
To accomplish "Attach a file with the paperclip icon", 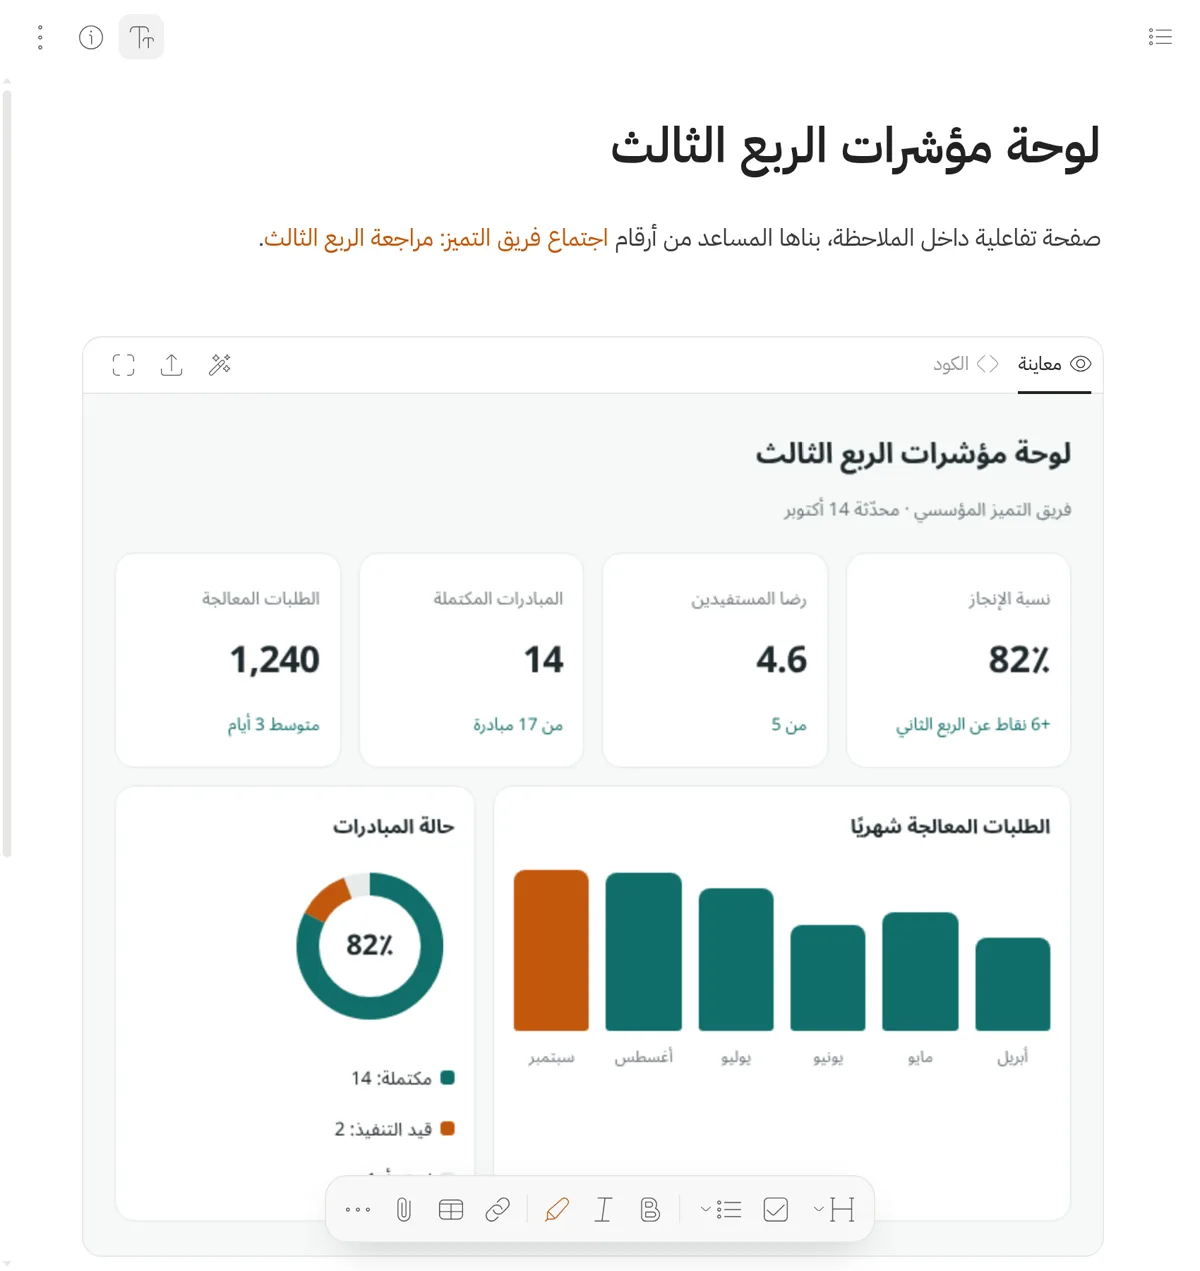I will click(404, 1210).
